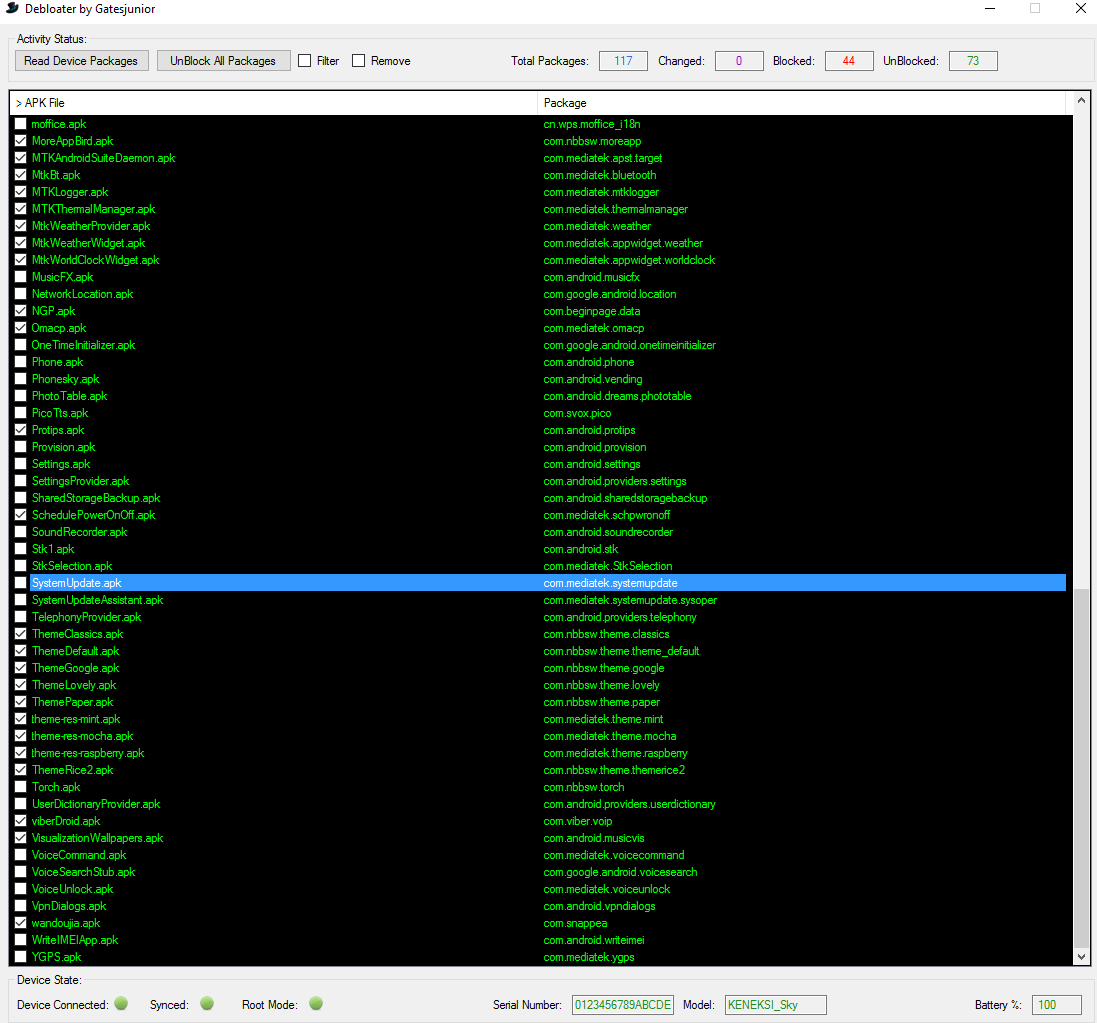Screen dimensions: 1097x1023
Task: Click the Root Mode green indicator
Action: tap(316, 1003)
